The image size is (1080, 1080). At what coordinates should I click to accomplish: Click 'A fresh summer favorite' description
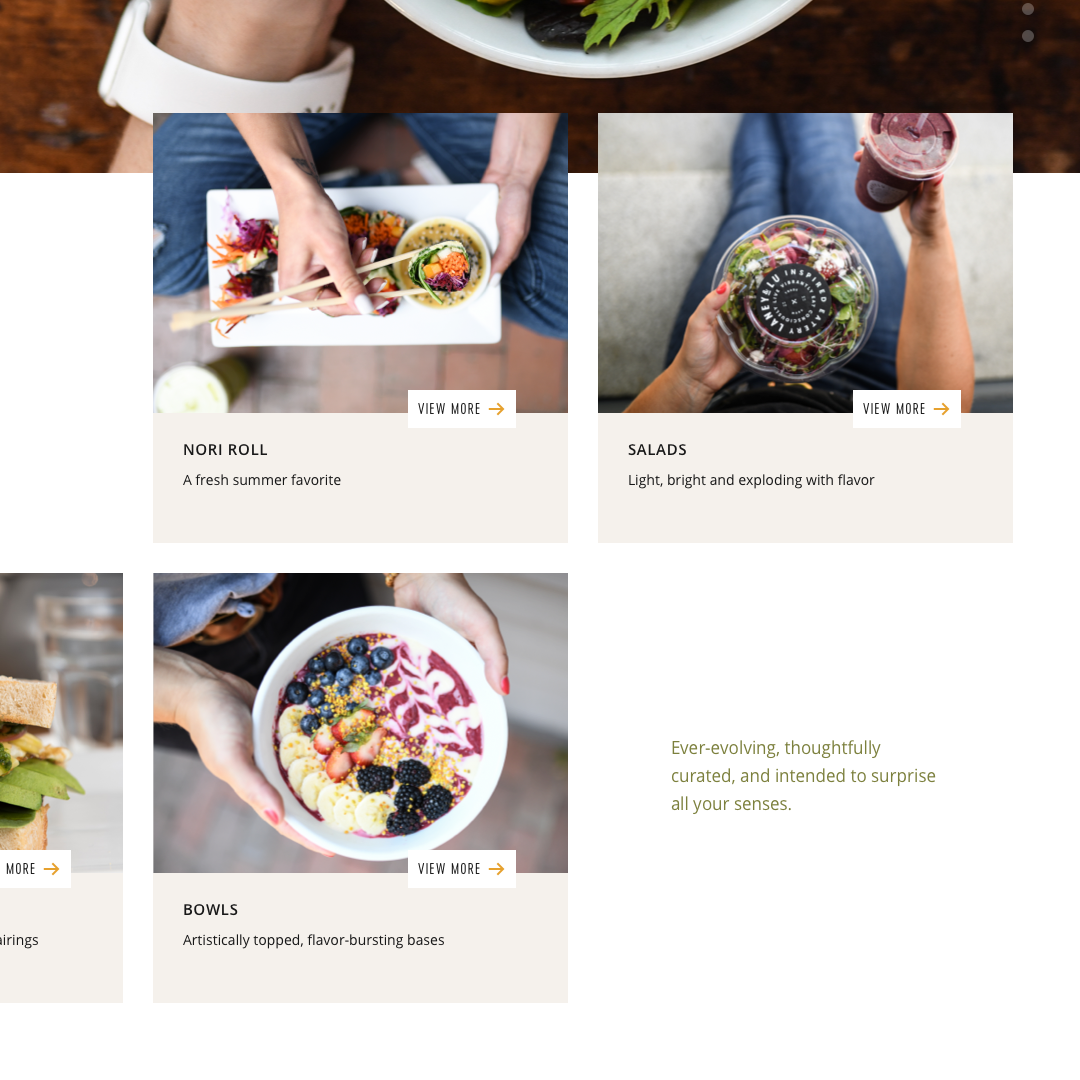point(262,480)
